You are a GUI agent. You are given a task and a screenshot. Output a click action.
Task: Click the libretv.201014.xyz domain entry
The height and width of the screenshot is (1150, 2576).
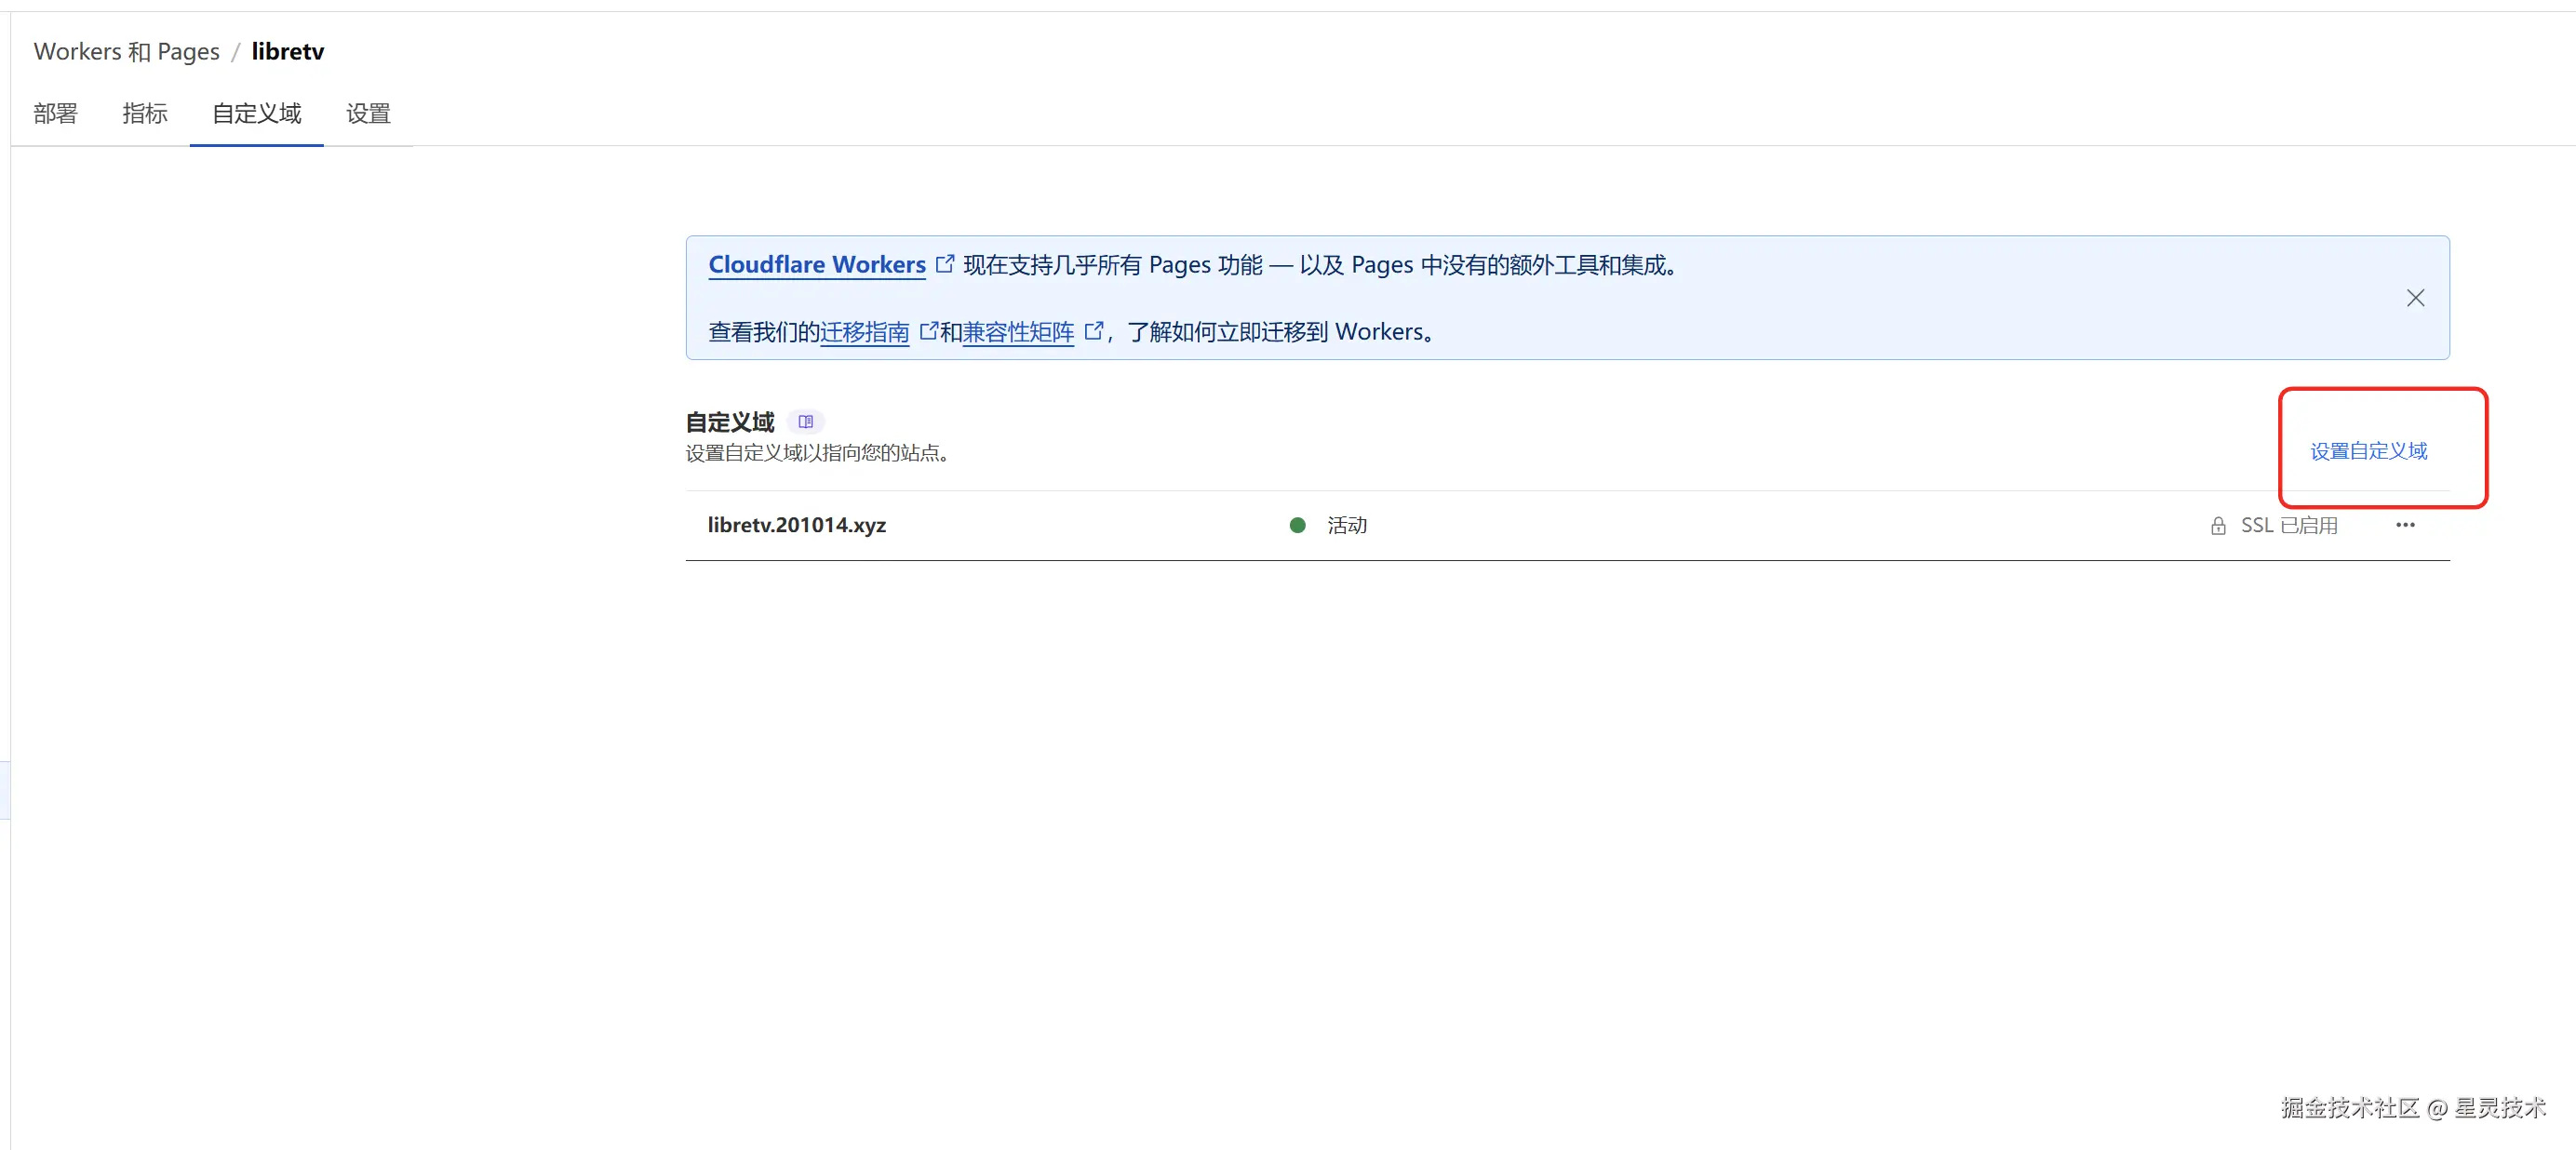coord(796,525)
